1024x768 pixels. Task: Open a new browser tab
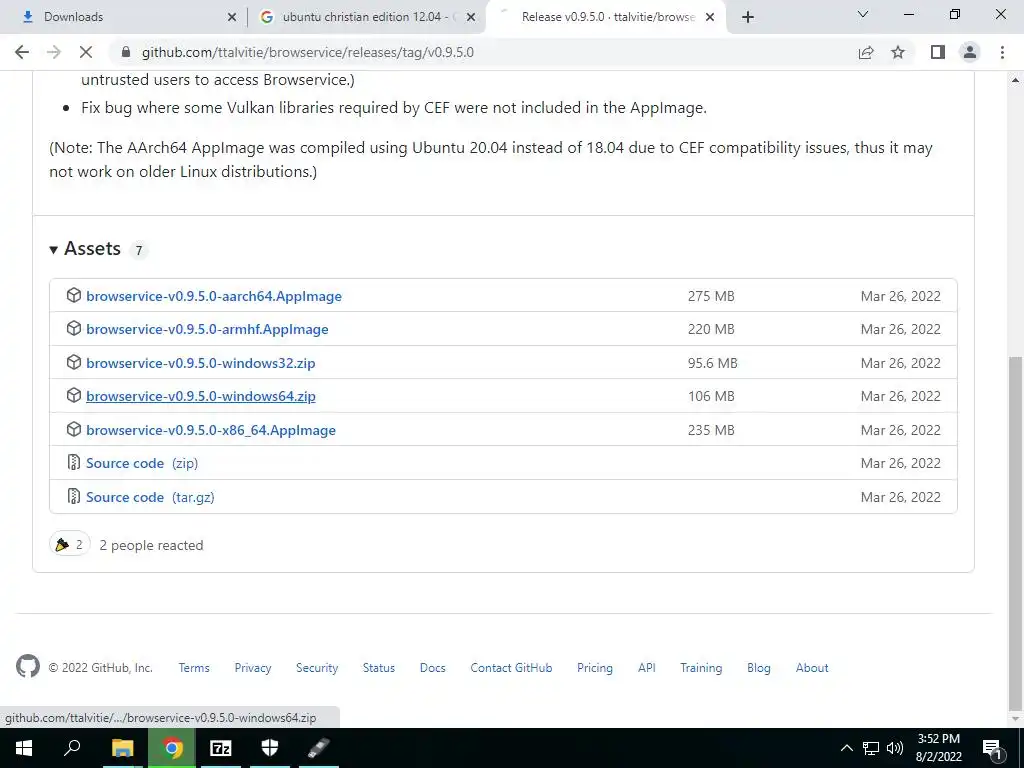tap(748, 17)
